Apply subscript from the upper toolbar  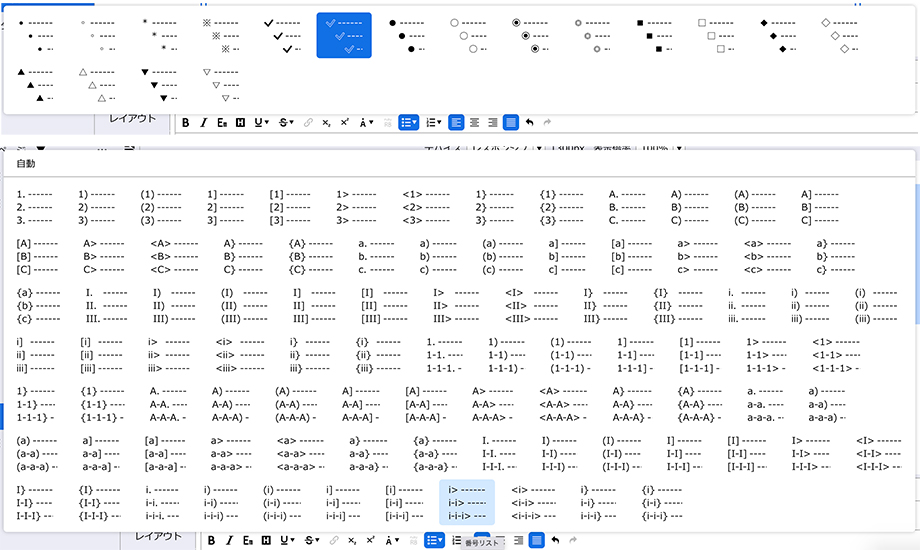click(326, 122)
